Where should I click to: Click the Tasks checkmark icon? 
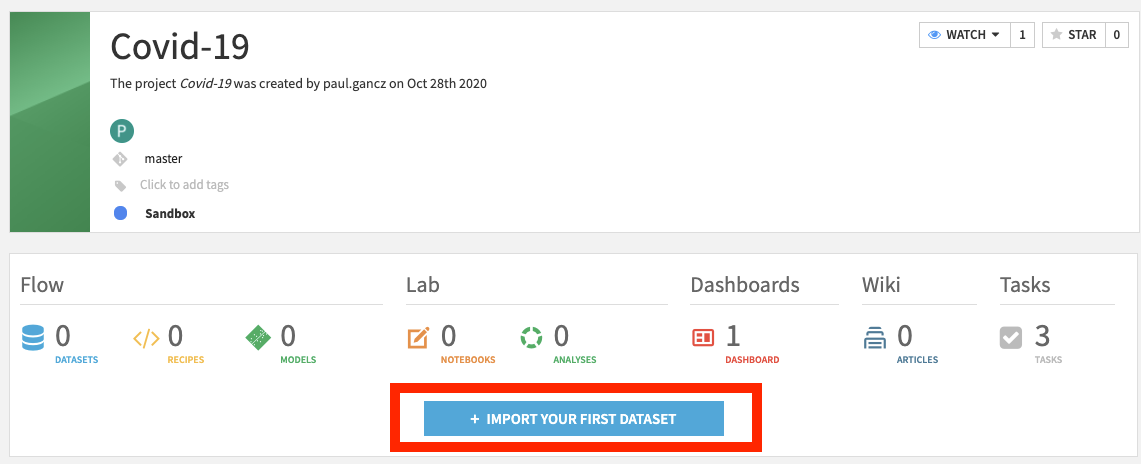tap(1011, 339)
